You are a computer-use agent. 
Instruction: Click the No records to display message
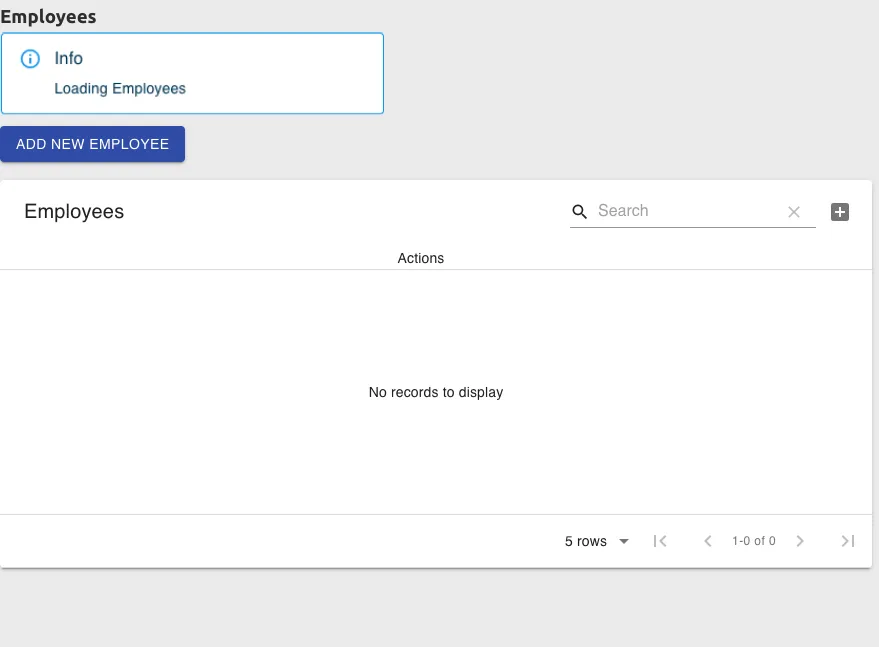point(436,392)
